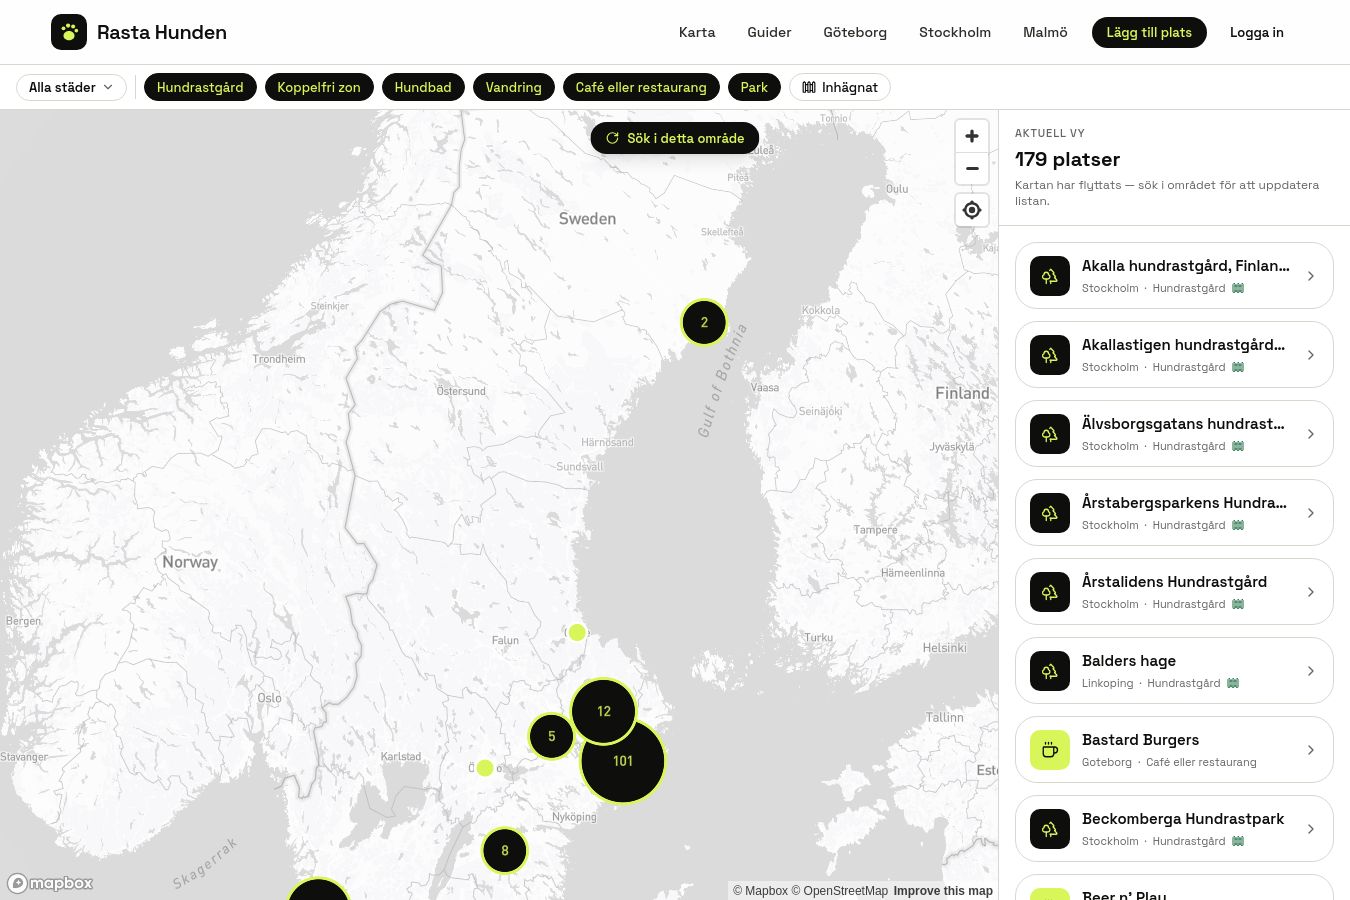Screen dimensions: 1350x900
Task: Open the map cluster marked 12
Action: [x=604, y=711]
